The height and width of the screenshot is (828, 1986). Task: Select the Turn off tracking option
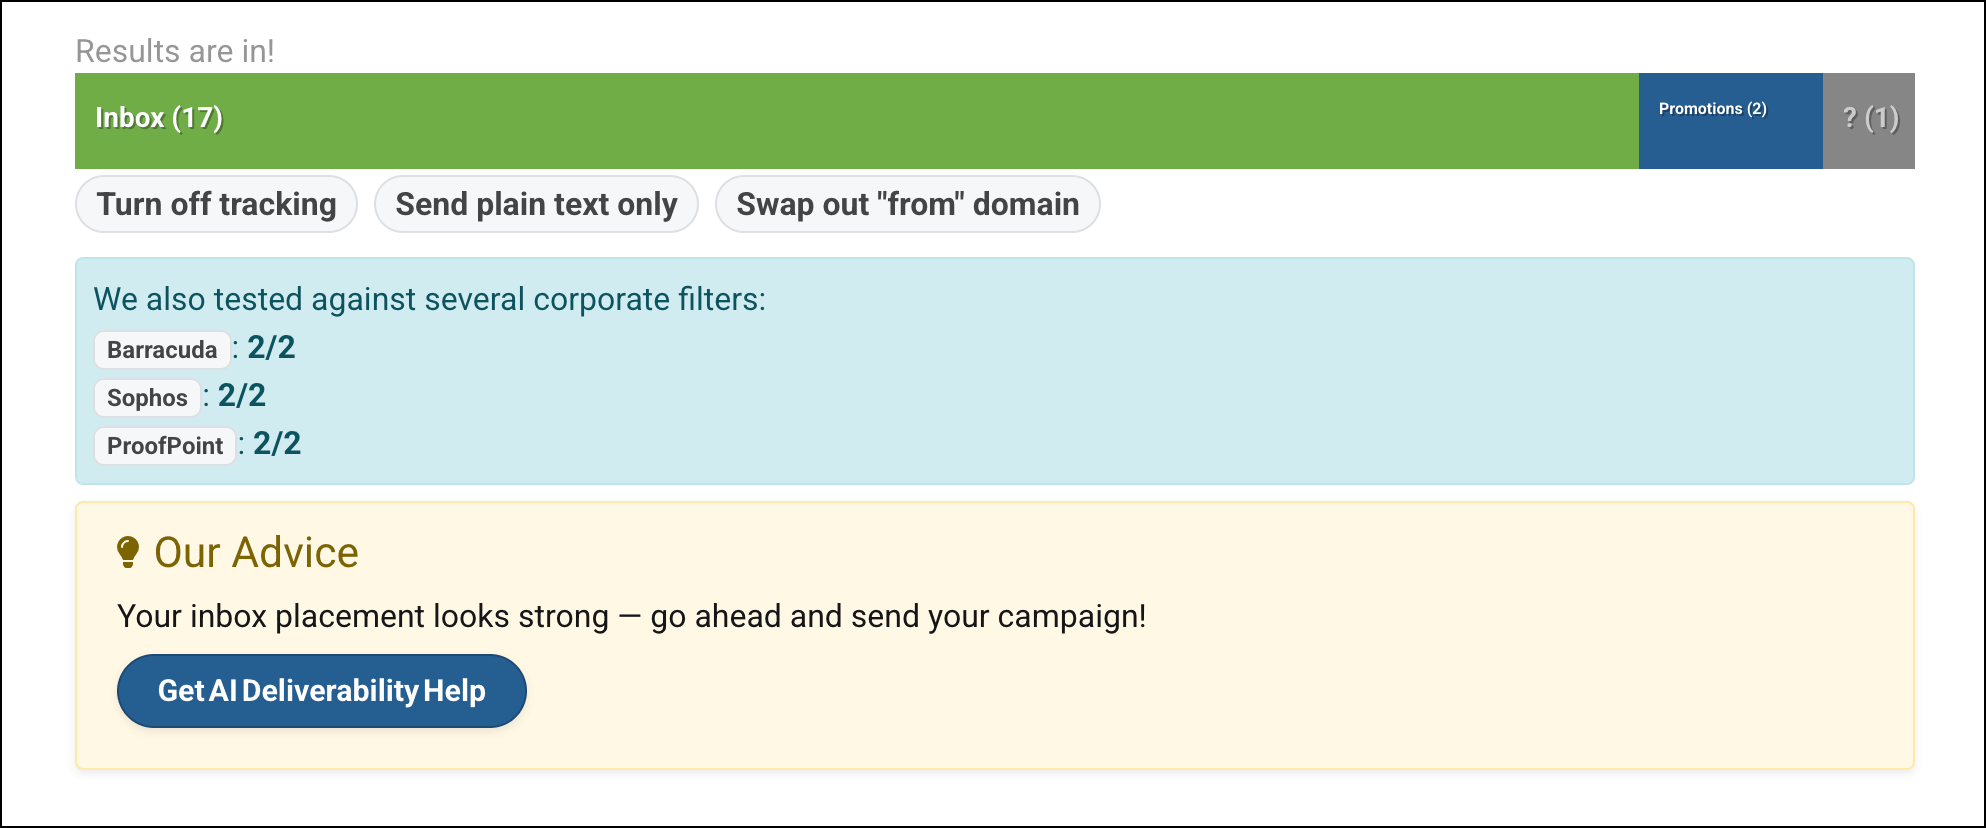pyautogui.click(x=217, y=204)
